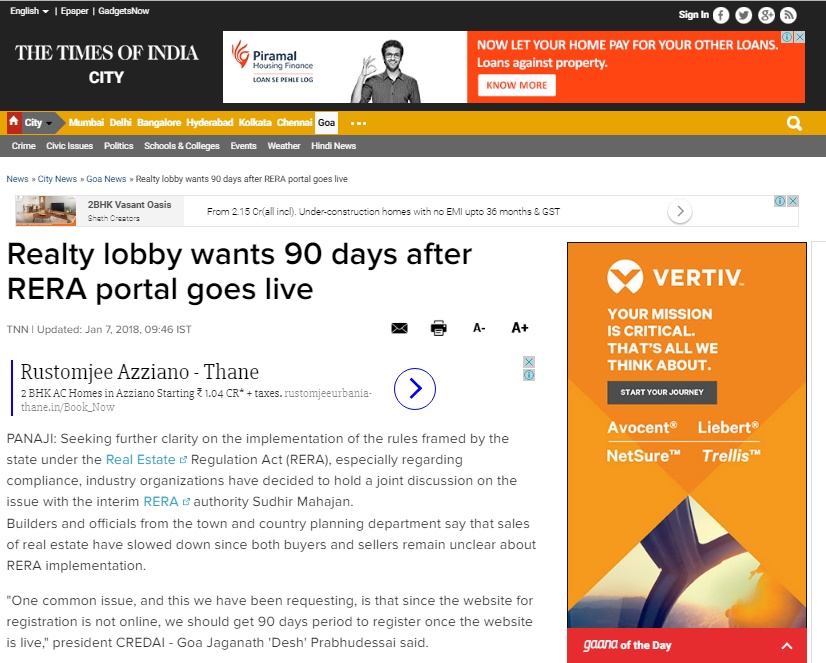Image resolution: width=826 pixels, height=663 pixels.
Task: Open the Google Plus social icon
Action: tap(766, 15)
